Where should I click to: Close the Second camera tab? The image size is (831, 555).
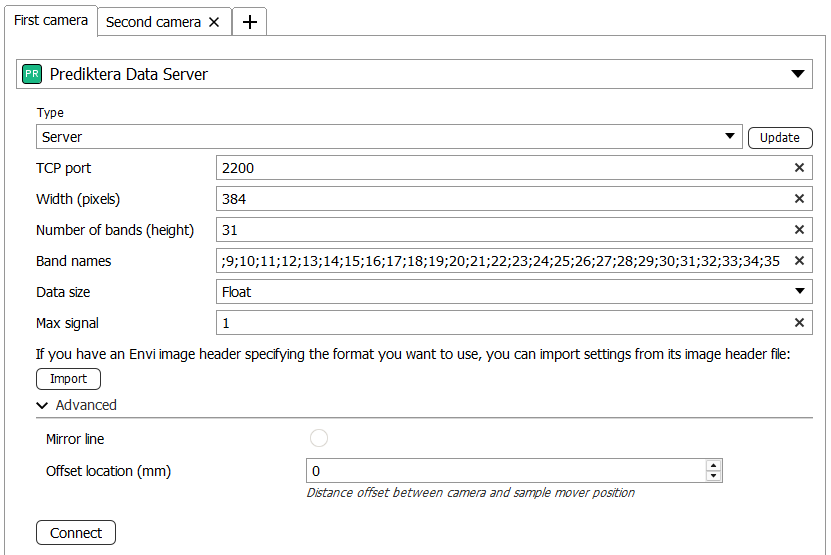(x=214, y=22)
